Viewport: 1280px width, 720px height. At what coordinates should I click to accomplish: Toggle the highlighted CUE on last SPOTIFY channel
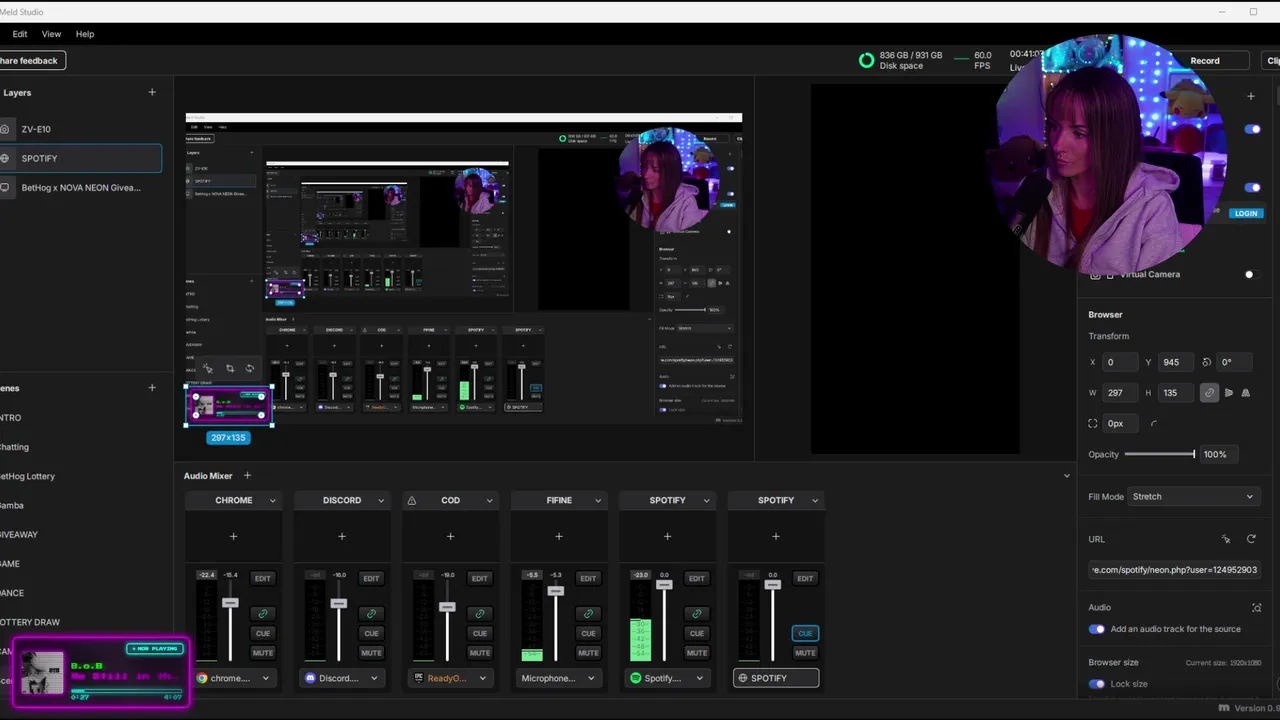click(x=805, y=633)
